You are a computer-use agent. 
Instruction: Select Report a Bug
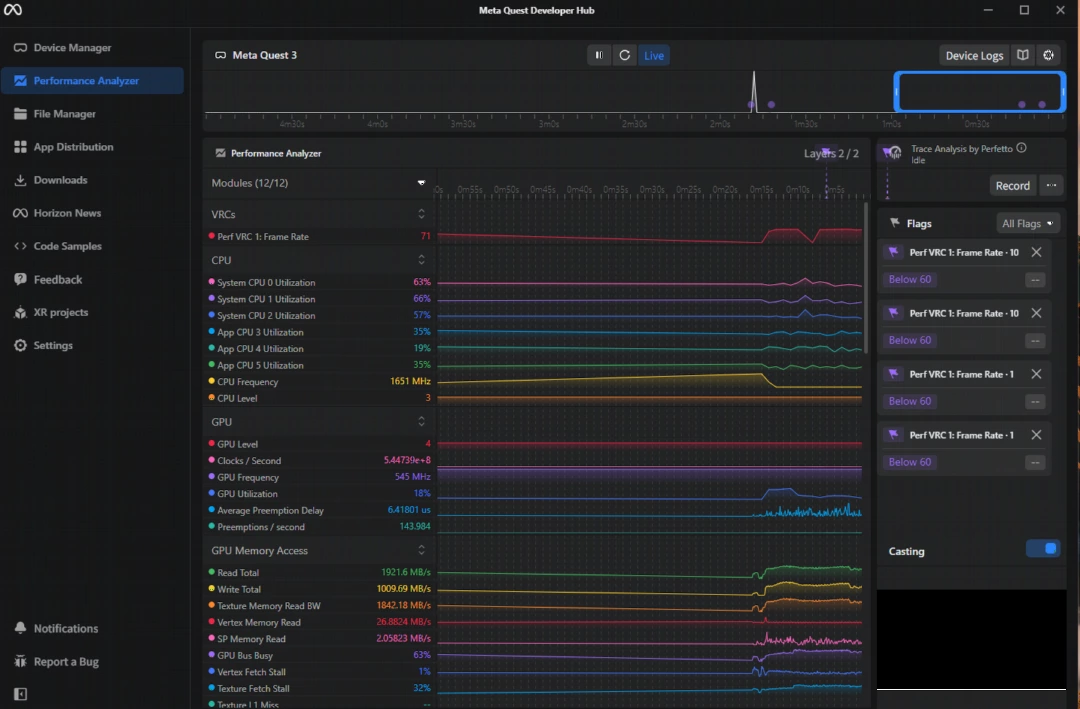(92, 661)
